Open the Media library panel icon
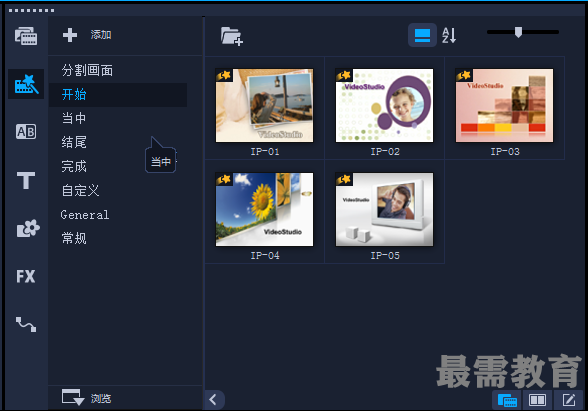Image resolution: width=588 pixels, height=411 pixels. [26, 36]
